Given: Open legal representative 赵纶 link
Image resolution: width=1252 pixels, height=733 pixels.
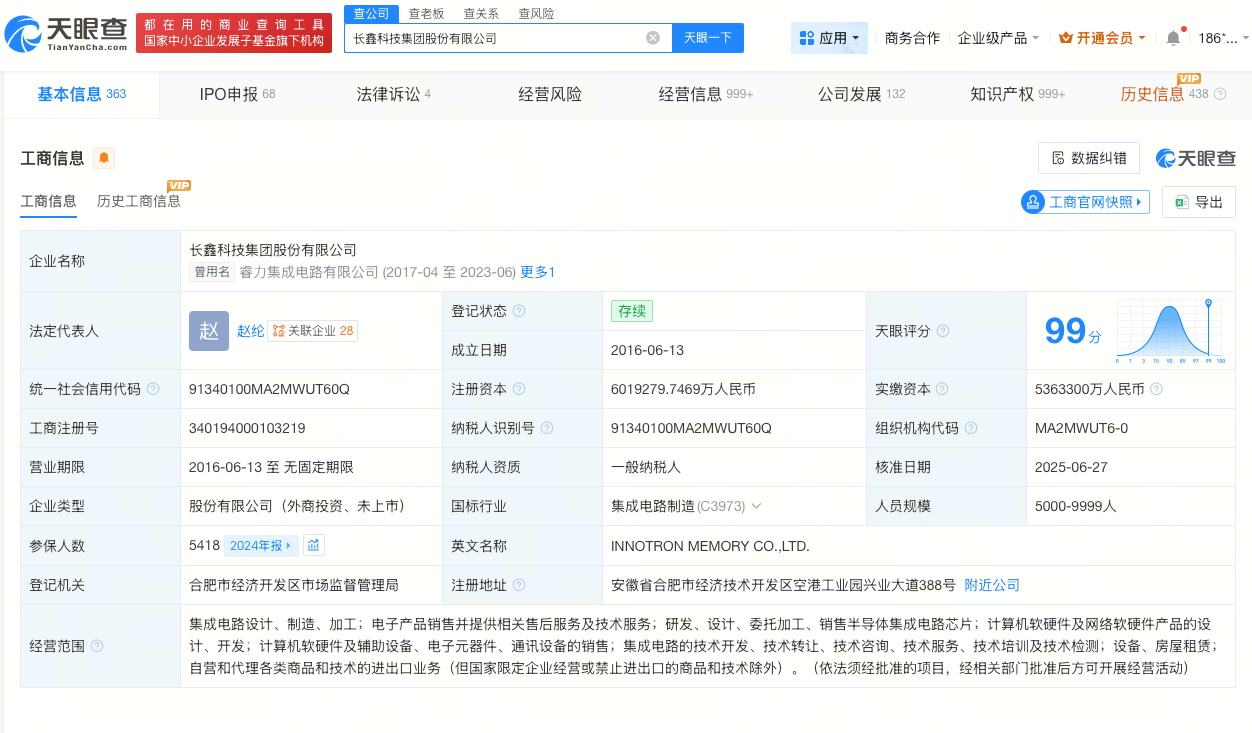Looking at the screenshot, I should tap(251, 331).
